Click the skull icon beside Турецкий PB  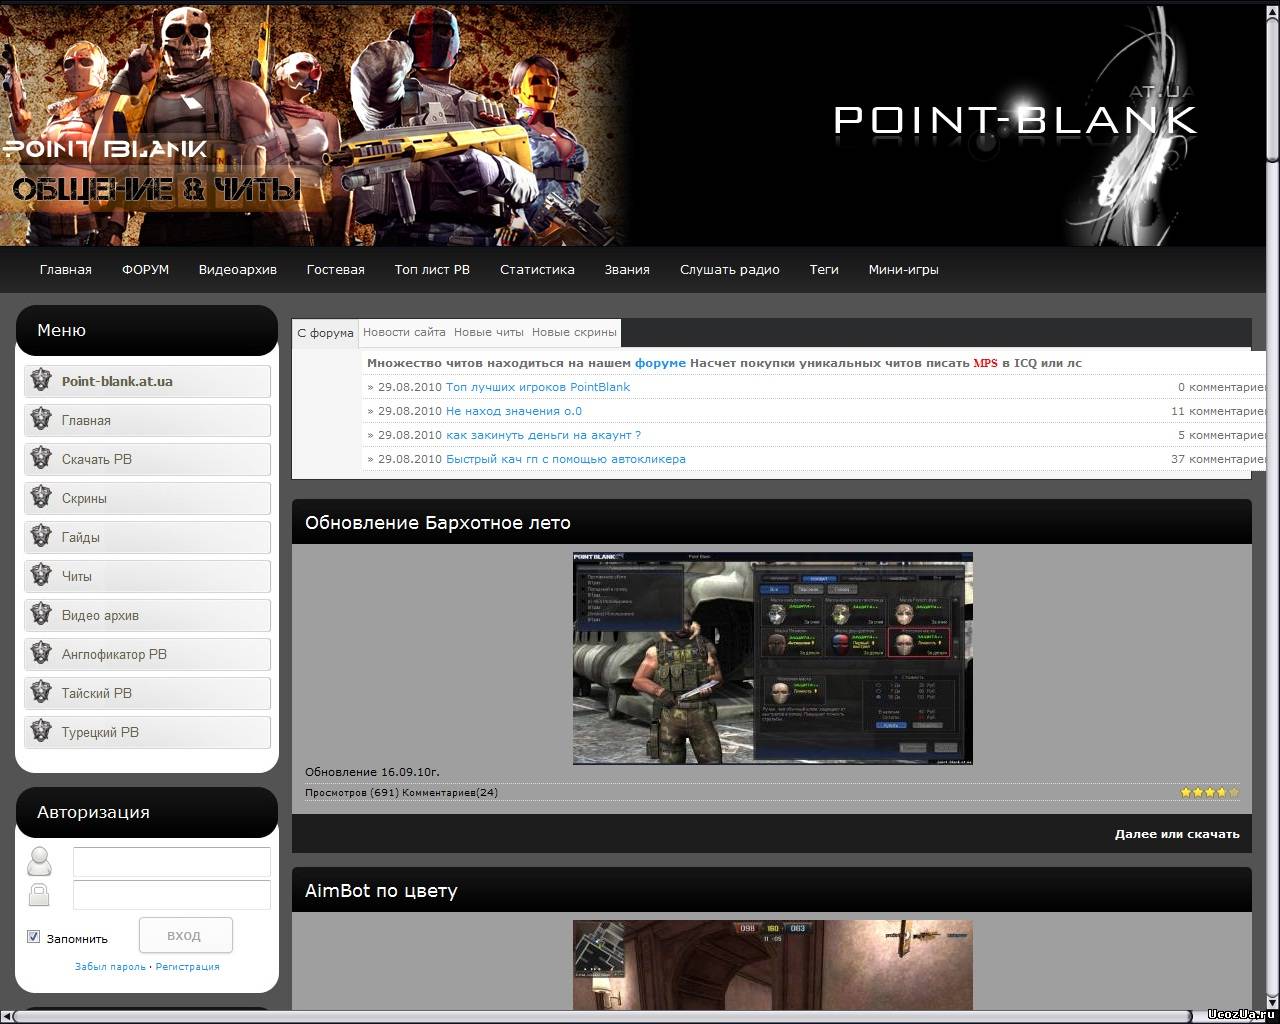41,731
